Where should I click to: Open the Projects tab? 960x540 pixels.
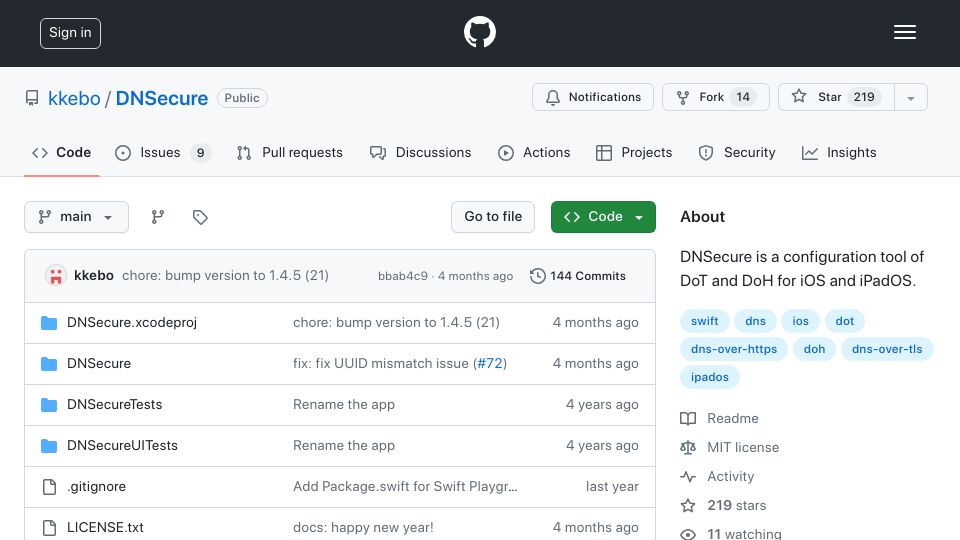634,152
